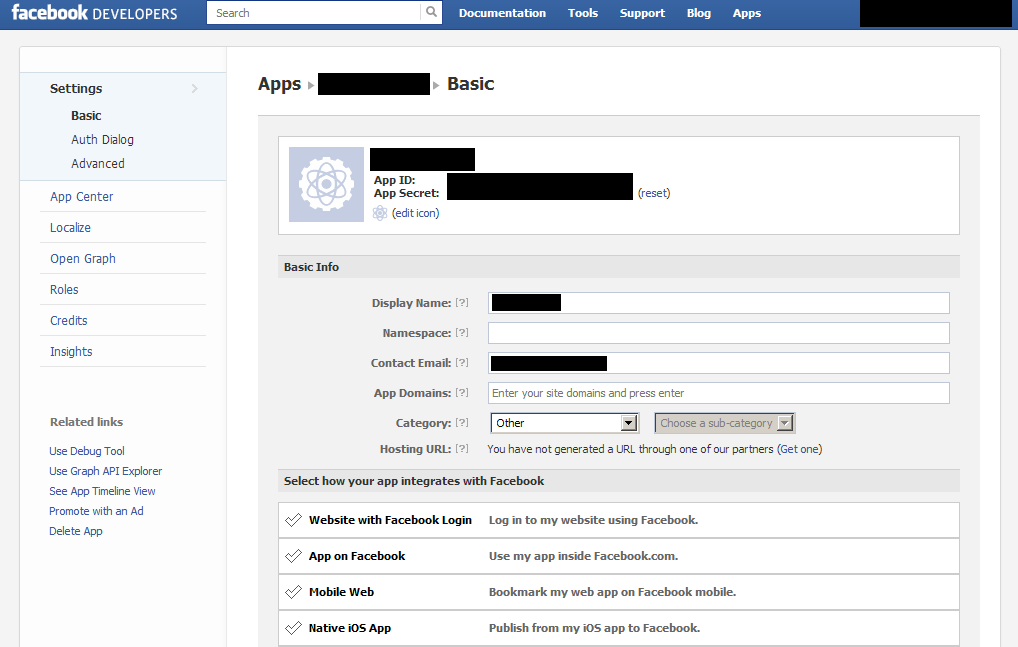Select the App on Facebook row label

pyautogui.click(x=356, y=556)
